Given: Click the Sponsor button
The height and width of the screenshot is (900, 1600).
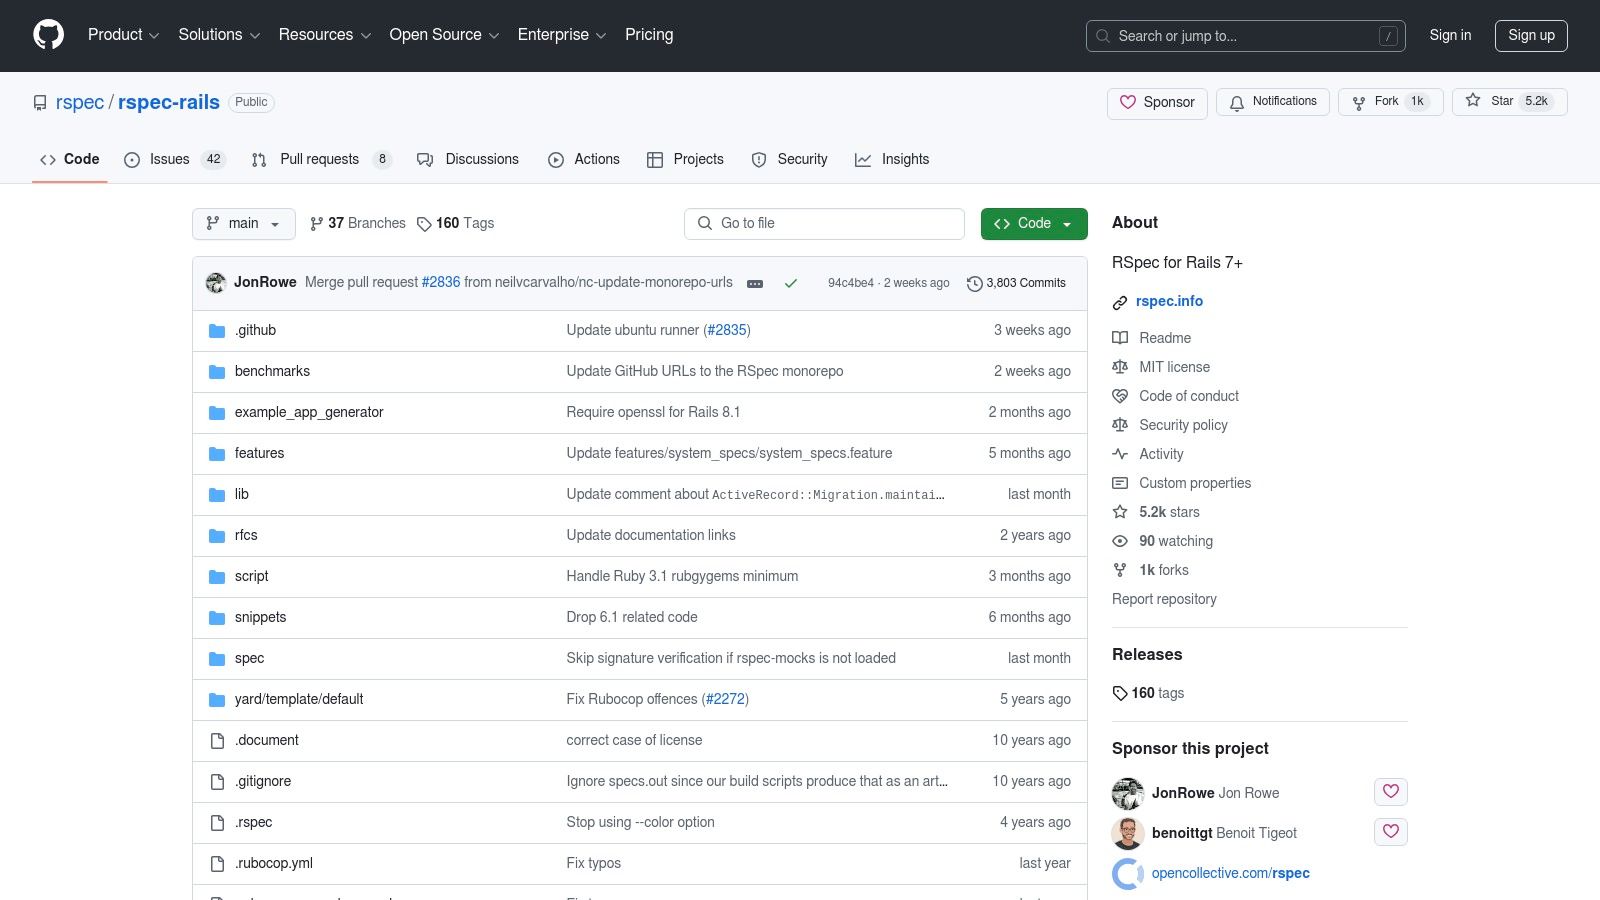Looking at the screenshot, I should [1157, 103].
